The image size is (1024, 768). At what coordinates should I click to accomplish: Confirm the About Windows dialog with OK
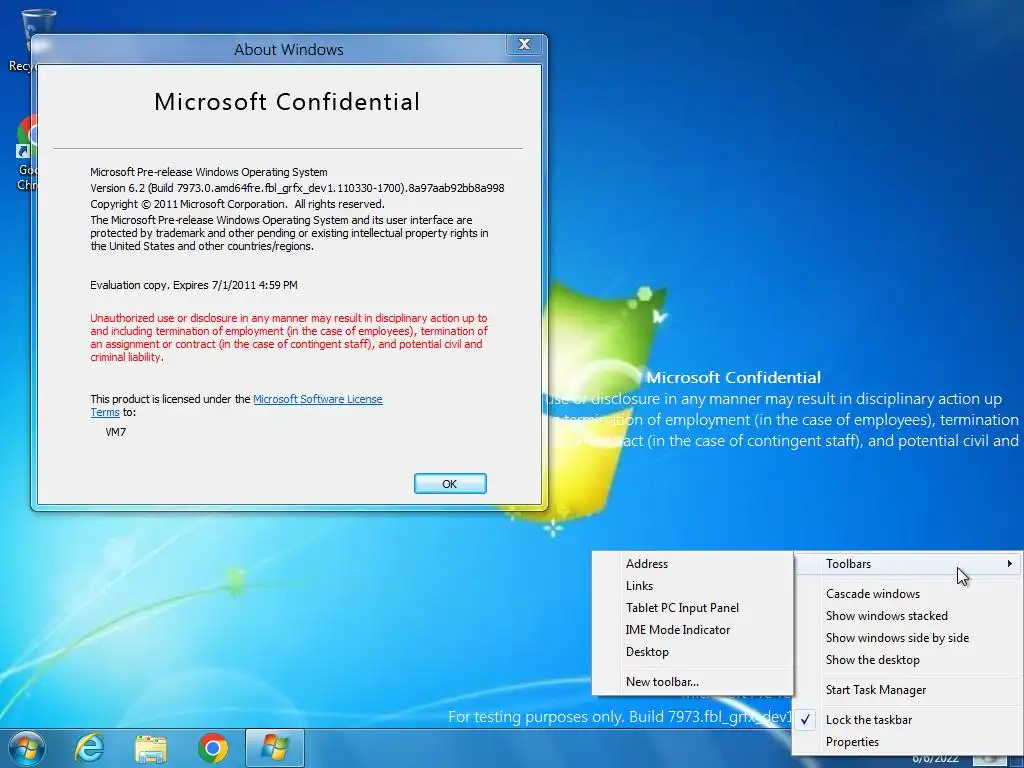coord(450,484)
